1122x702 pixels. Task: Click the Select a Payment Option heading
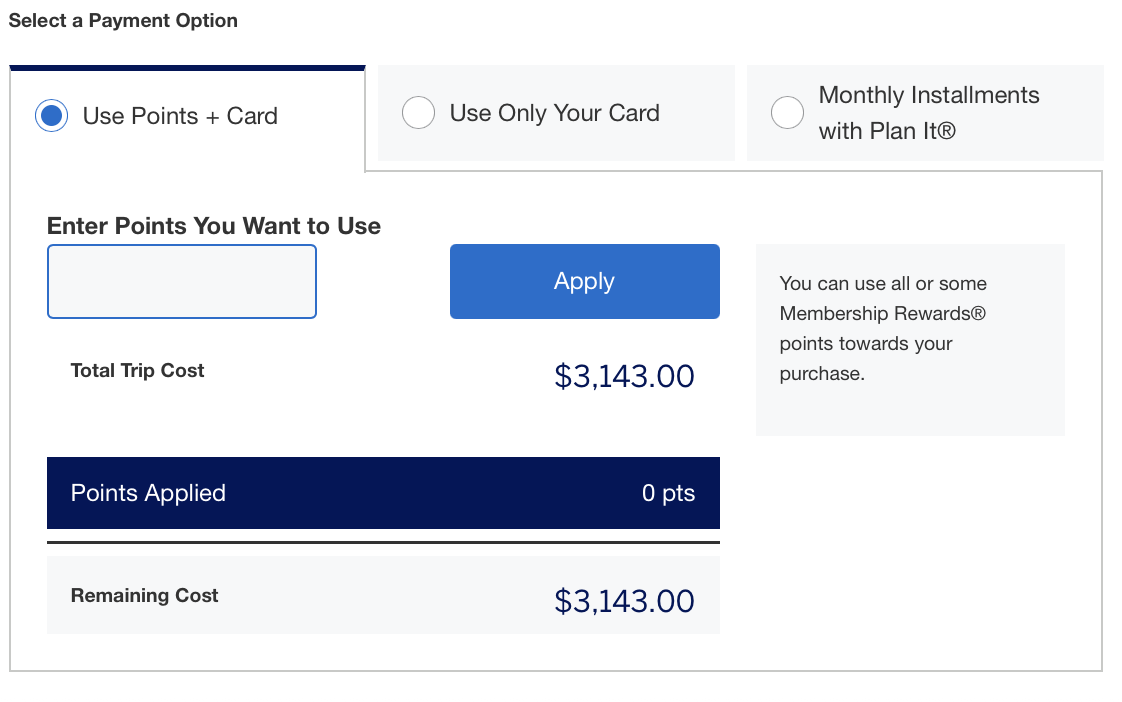pos(123,20)
